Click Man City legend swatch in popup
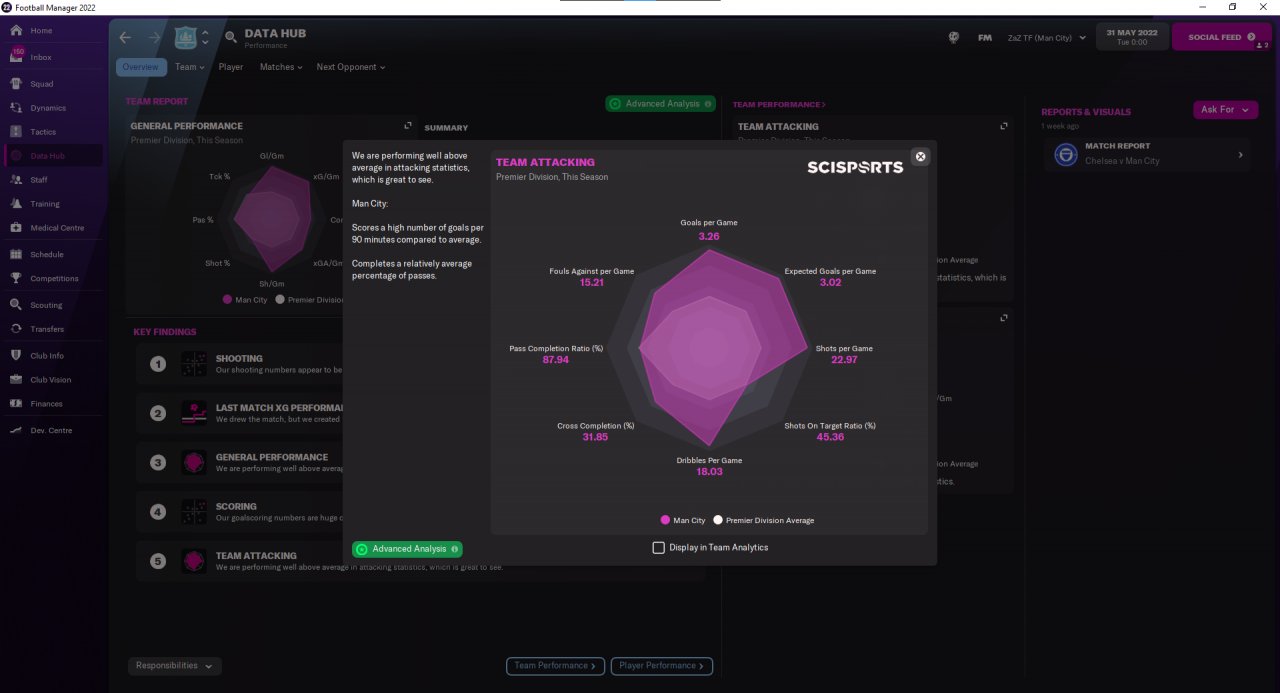Image resolution: width=1280 pixels, height=693 pixels. (x=665, y=520)
